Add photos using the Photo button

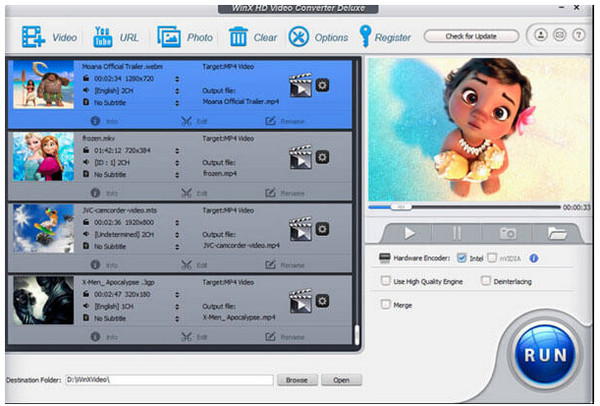coord(185,37)
